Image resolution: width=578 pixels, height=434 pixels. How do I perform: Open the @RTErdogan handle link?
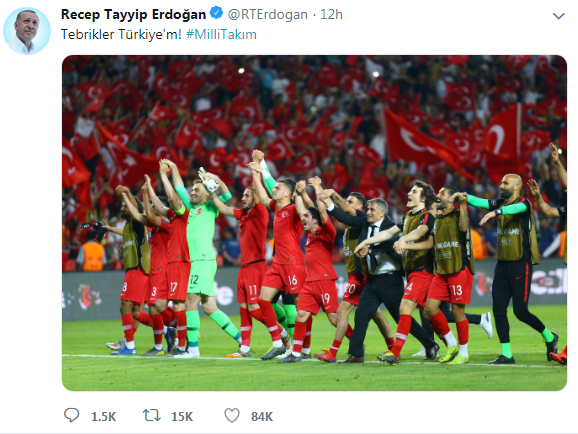[x=268, y=15]
